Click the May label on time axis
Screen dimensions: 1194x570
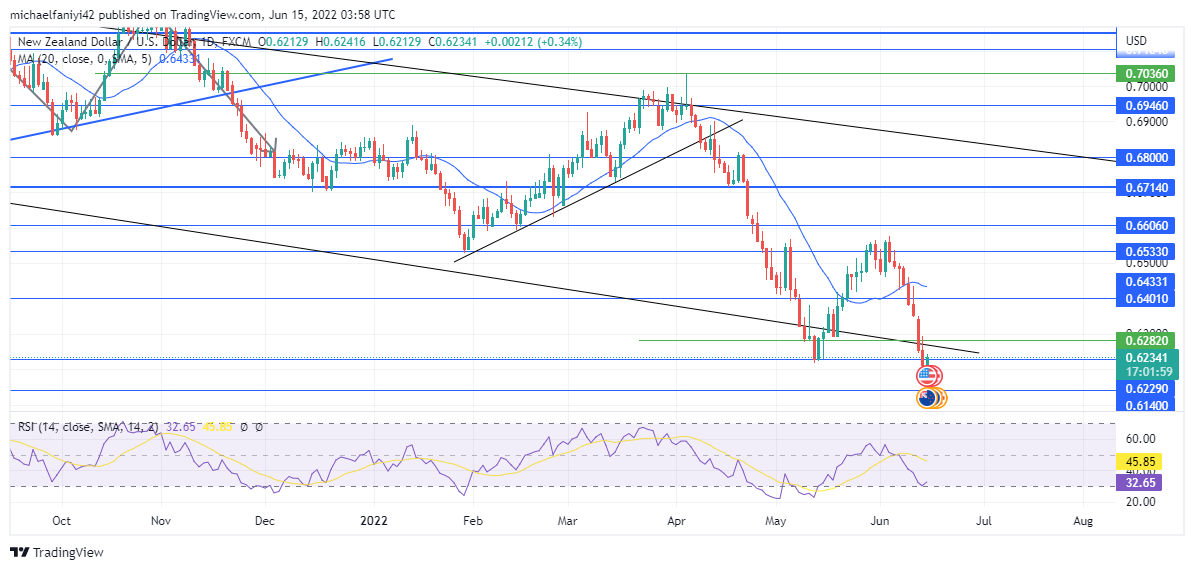pyautogui.click(x=775, y=521)
